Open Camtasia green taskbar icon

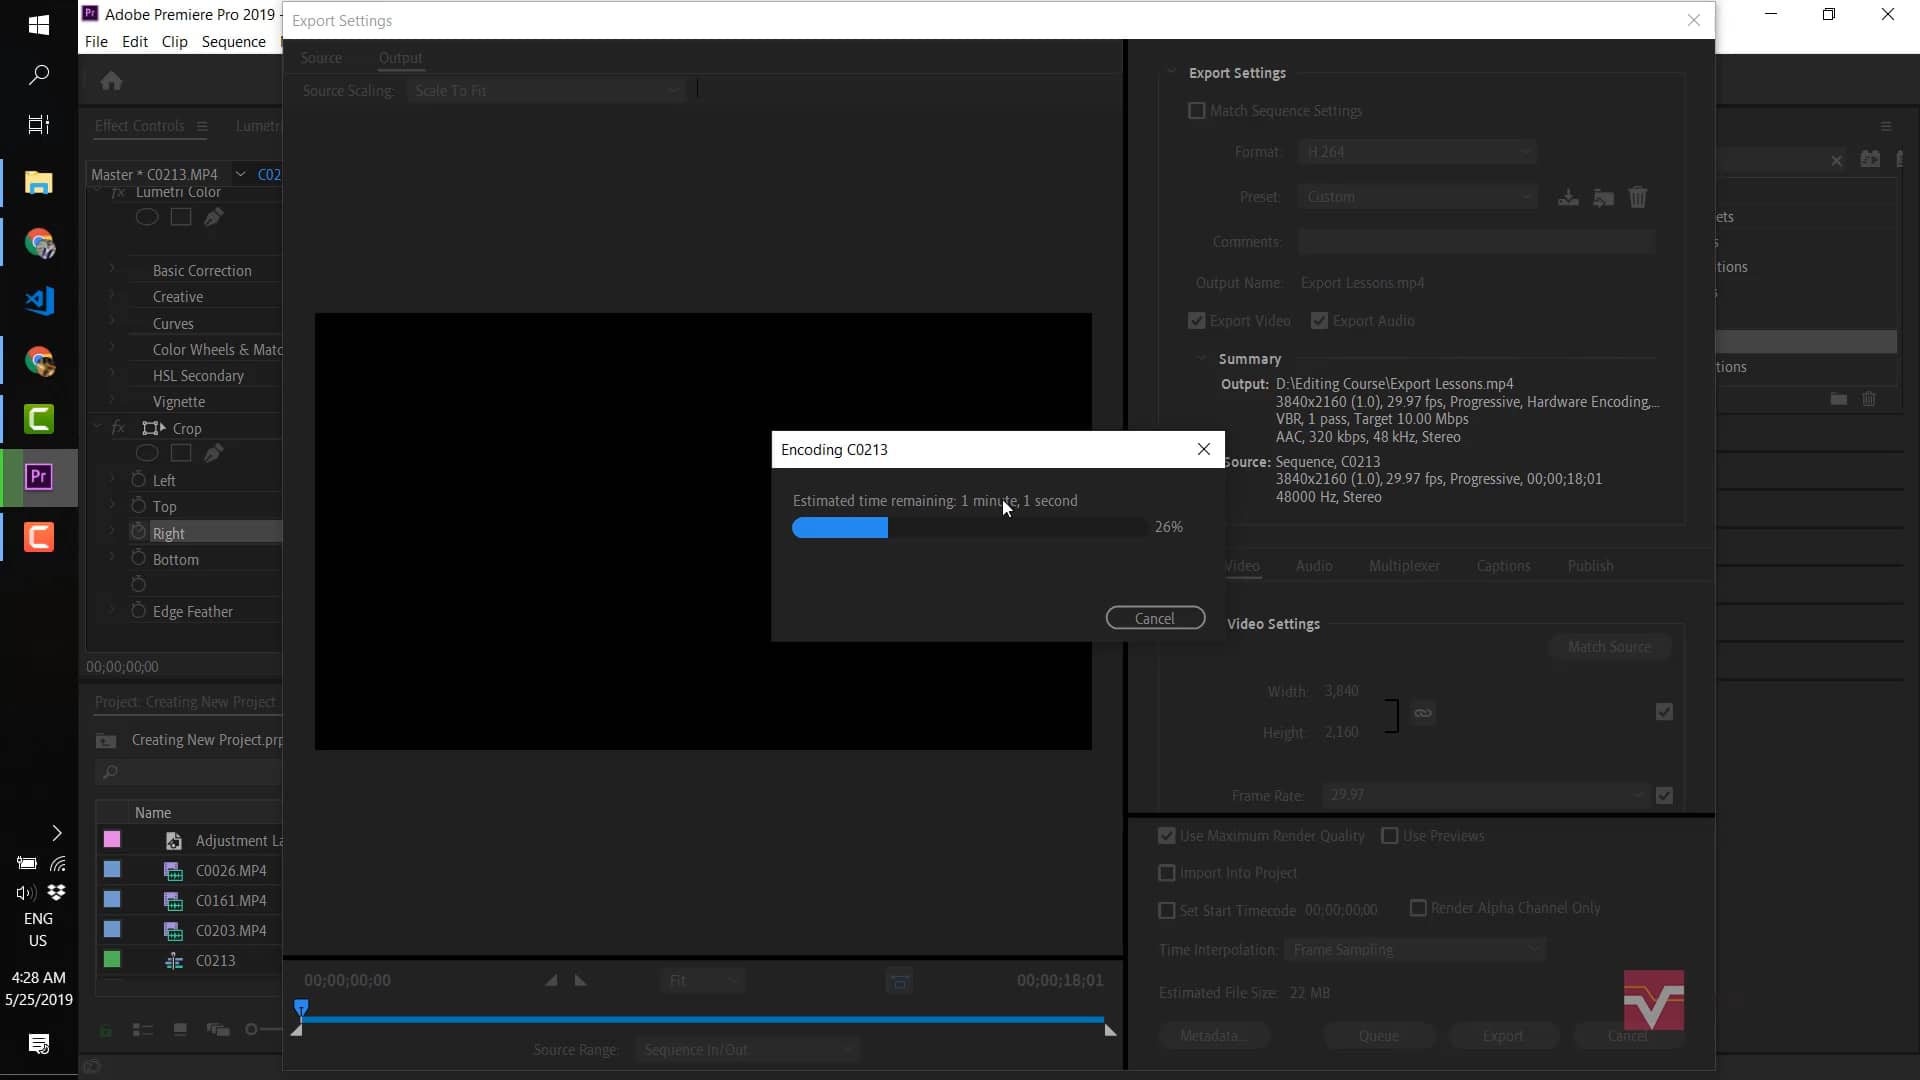39,419
